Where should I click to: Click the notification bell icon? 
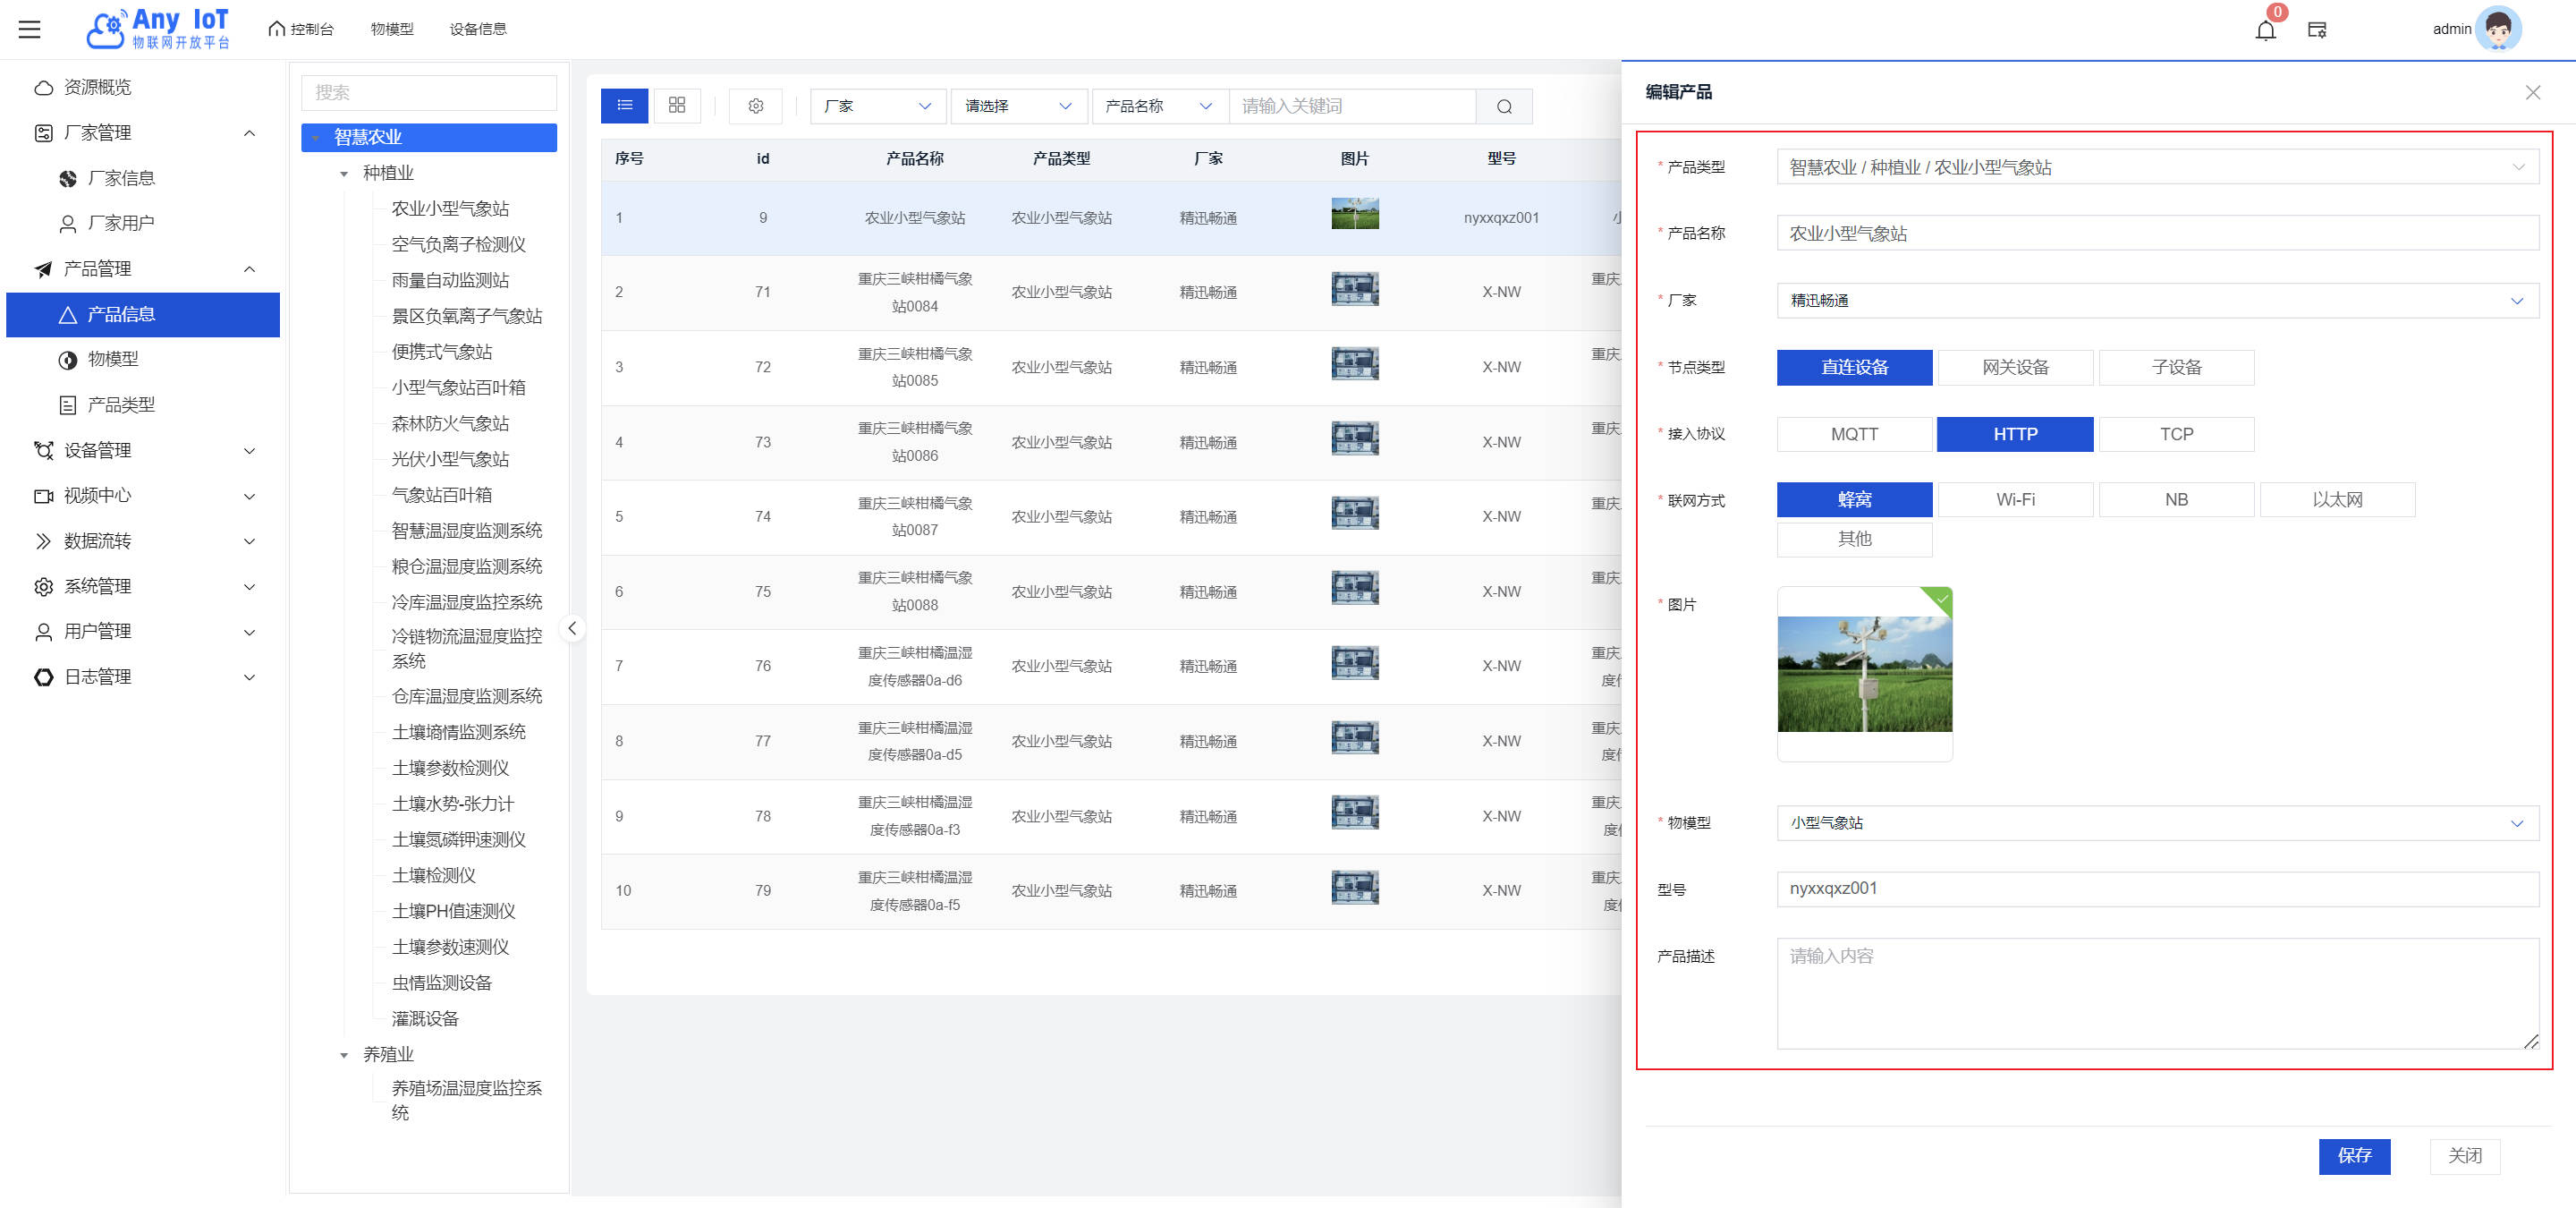click(2265, 30)
